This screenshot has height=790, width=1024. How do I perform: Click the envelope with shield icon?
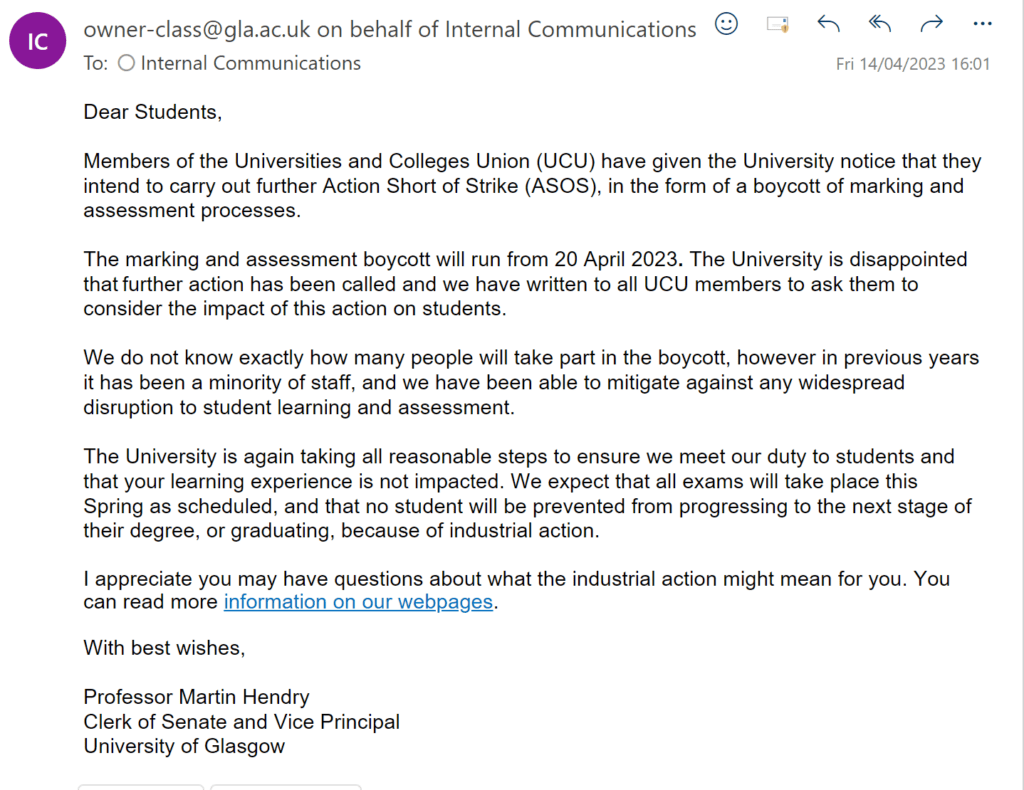(x=777, y=25)
